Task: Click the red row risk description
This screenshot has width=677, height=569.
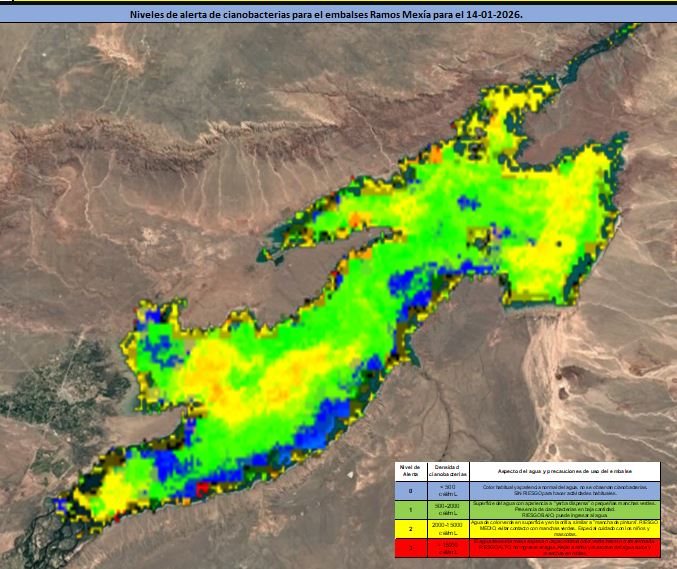Action: point(559,546)
